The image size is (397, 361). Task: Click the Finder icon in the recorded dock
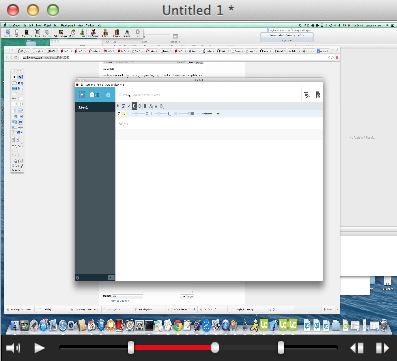click(15, 325)
